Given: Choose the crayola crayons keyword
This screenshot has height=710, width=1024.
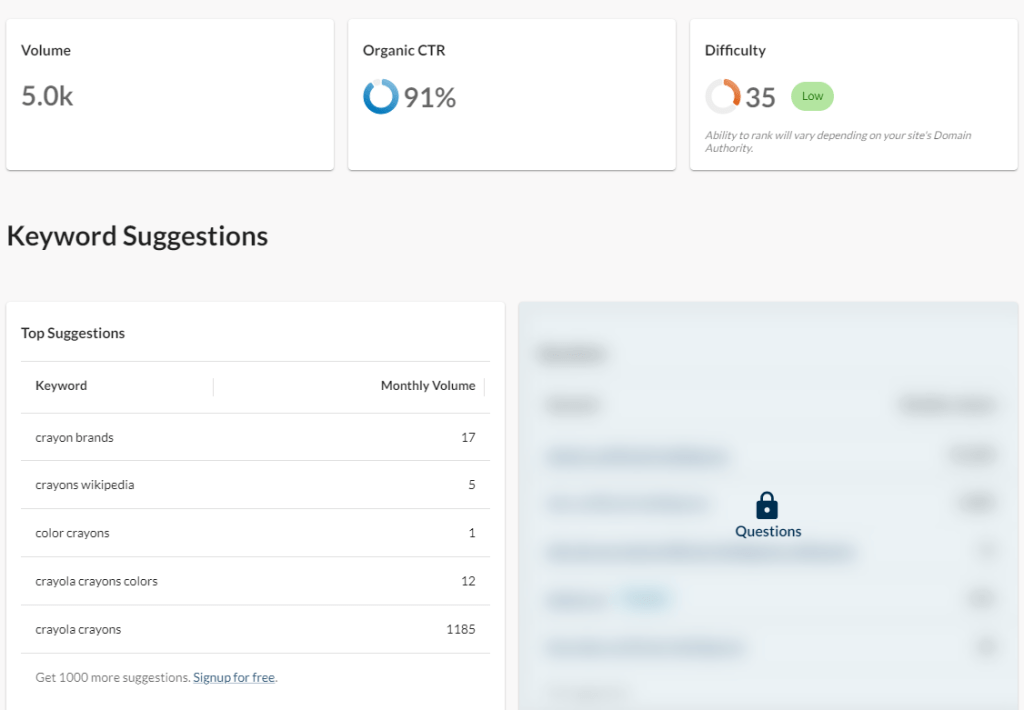Looking at the screenshot, I should [x=78, y=630].
